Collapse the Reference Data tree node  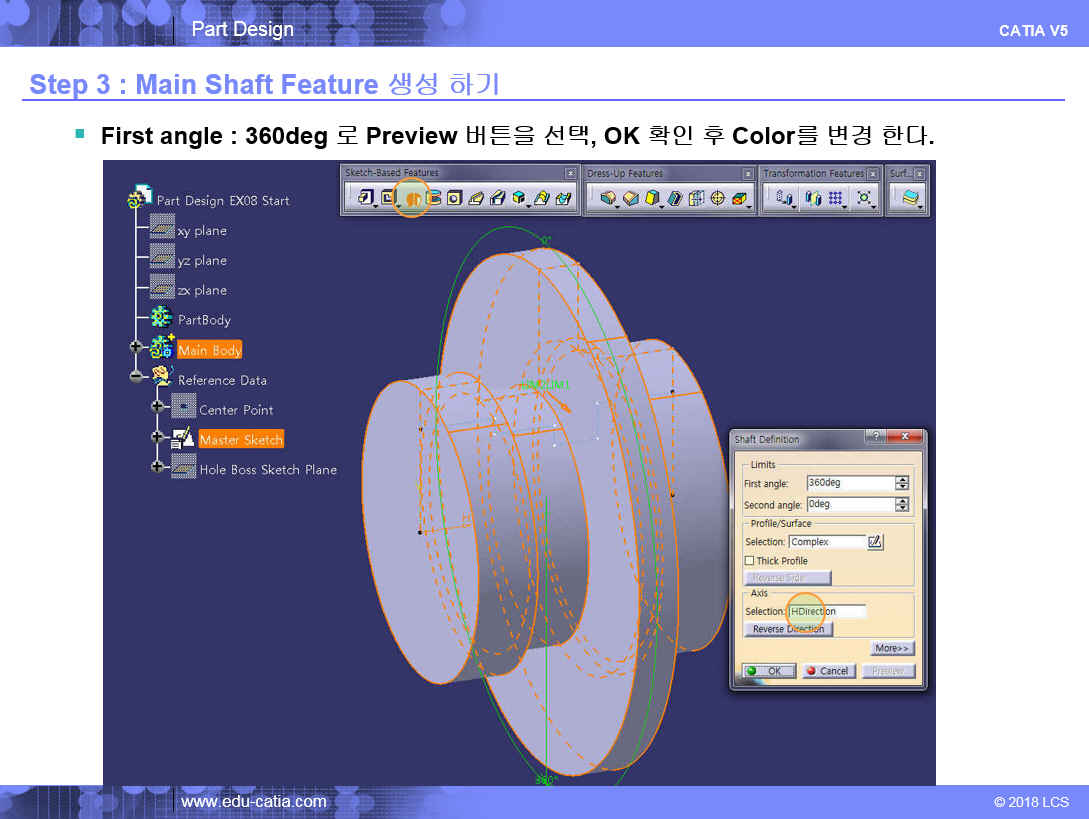(136, 377)
